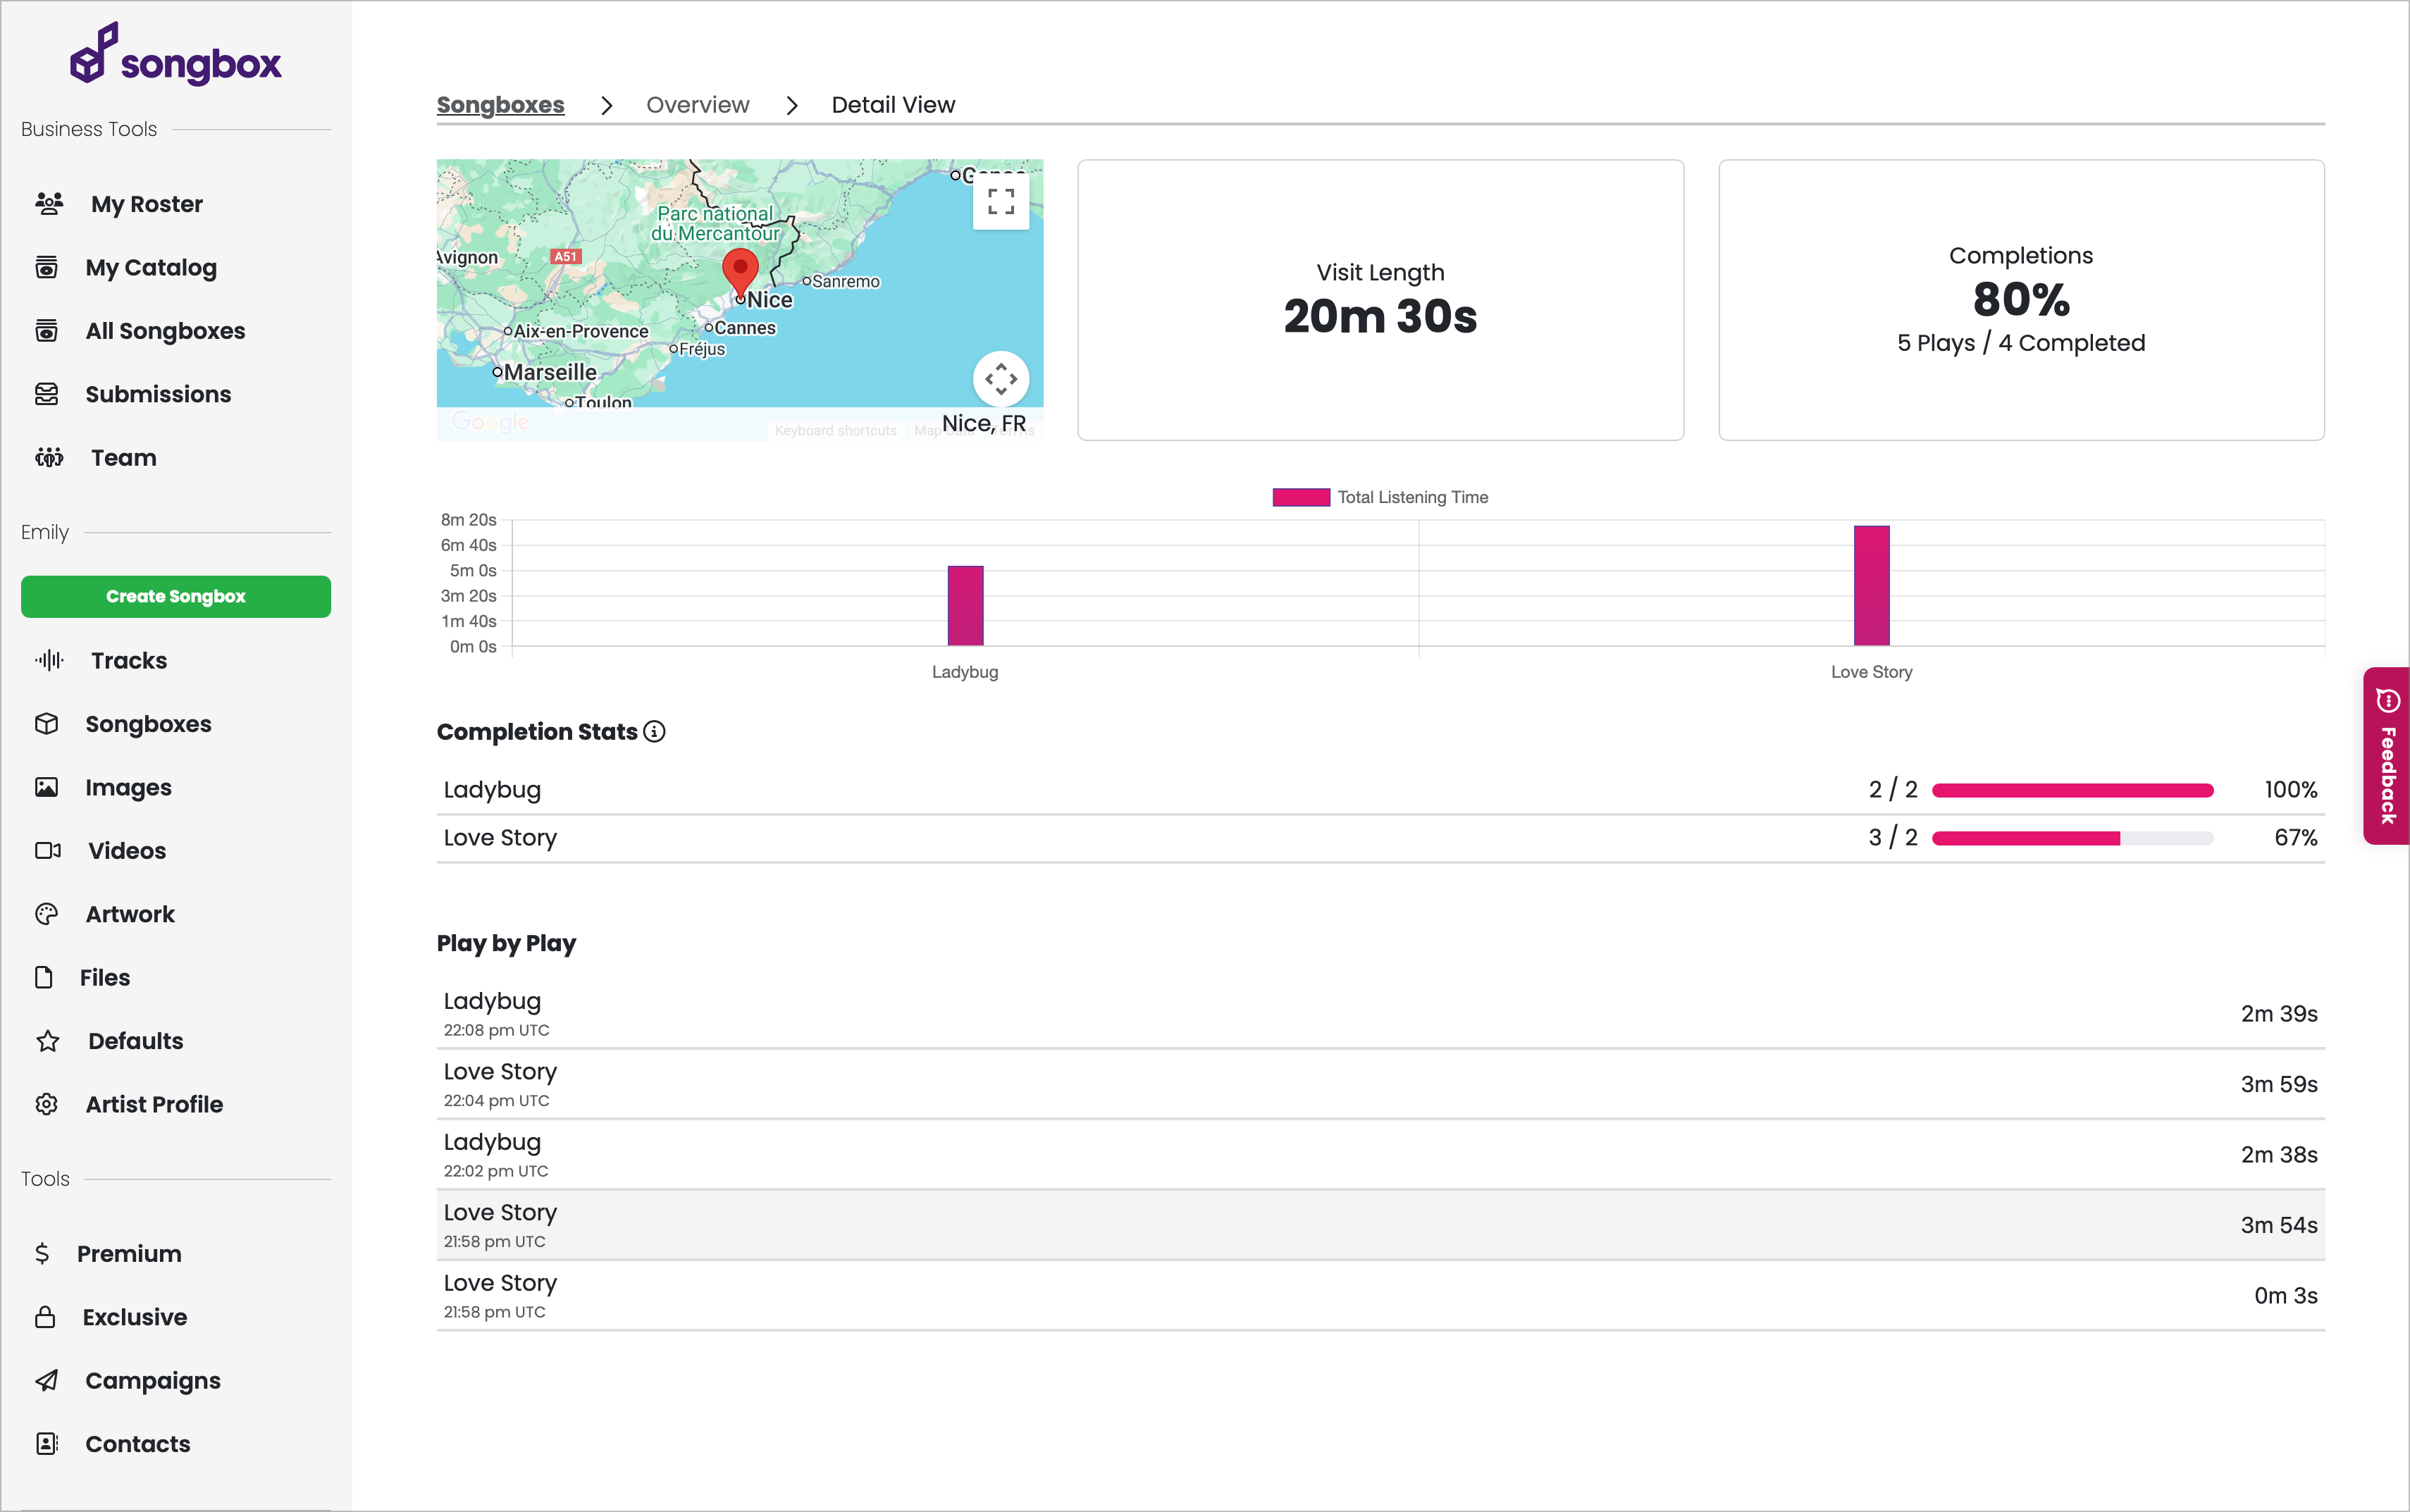
Task: Click the Completion Stats info icon
Action: [x=654, y=732]
